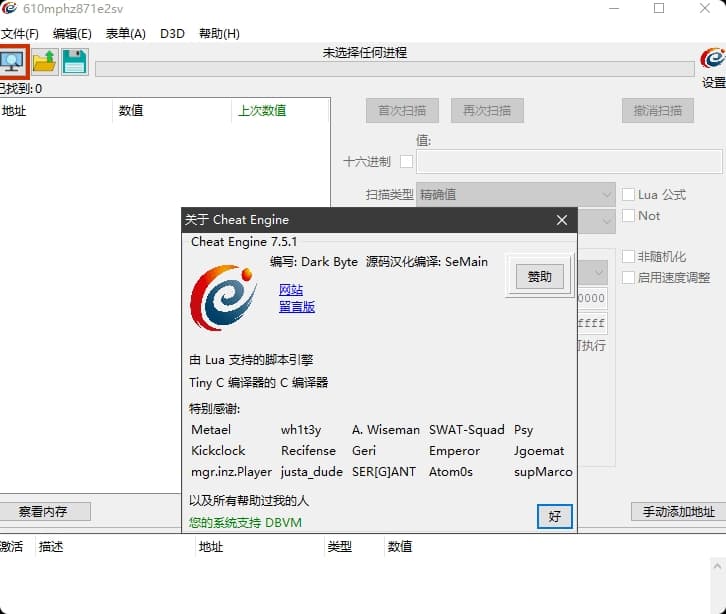The image size is (726, 614).
Task: Click the 上次数值 column header
Action: [x=262, y=111]
